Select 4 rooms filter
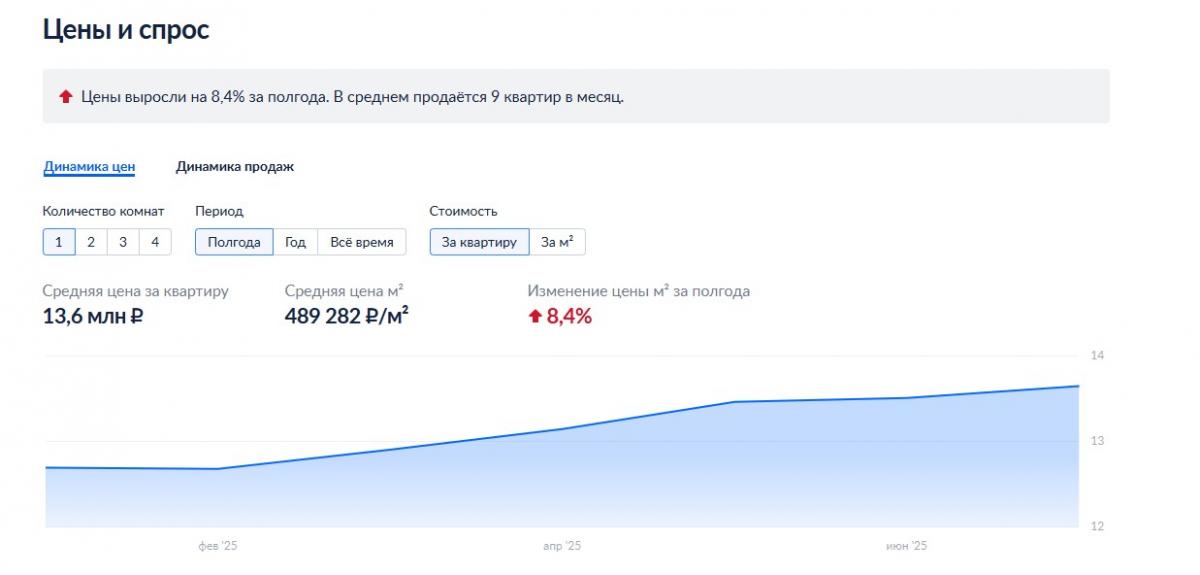 pos(155,242)
